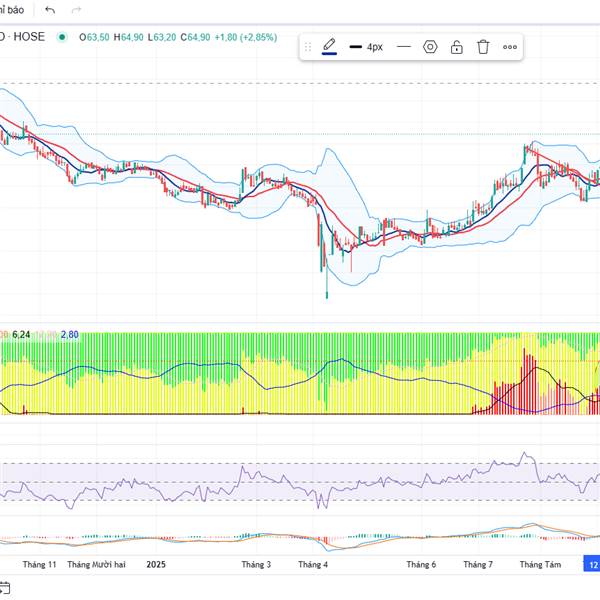Click the blue 2,80 indicator value
Viewport: 600px width, 600px height.
70,335
